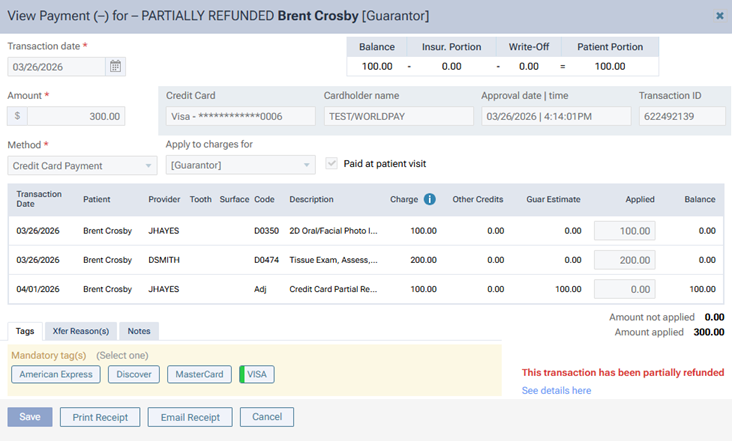Viewport: 732px width, 441px height.
Task: Close the View Payment dialog
Action: [720, 16]
